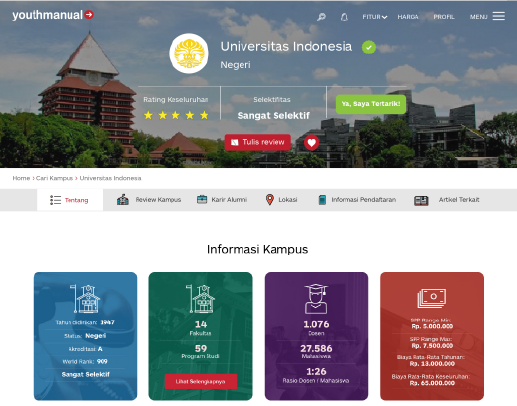
Task: Switch to the Review Kampus tab
Action: click(149, 200)
